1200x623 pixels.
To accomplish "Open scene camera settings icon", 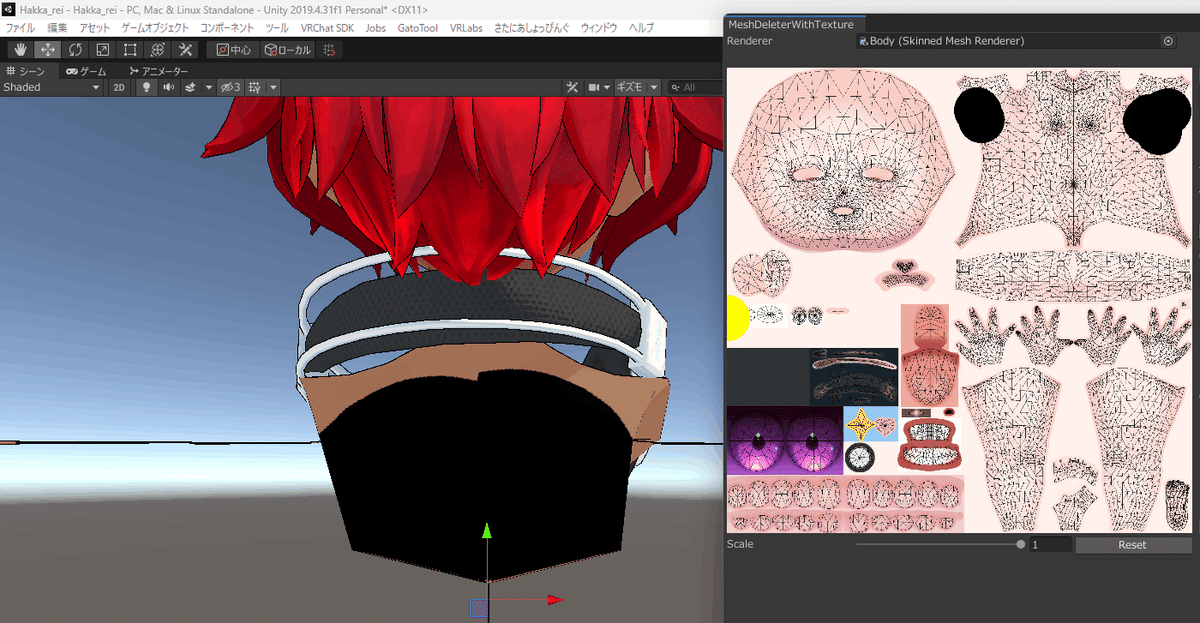I will click(598, 88).
